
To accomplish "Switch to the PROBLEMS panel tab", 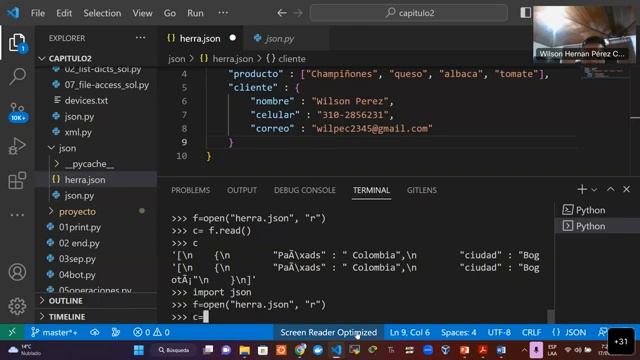I will [x=191, y=190].
